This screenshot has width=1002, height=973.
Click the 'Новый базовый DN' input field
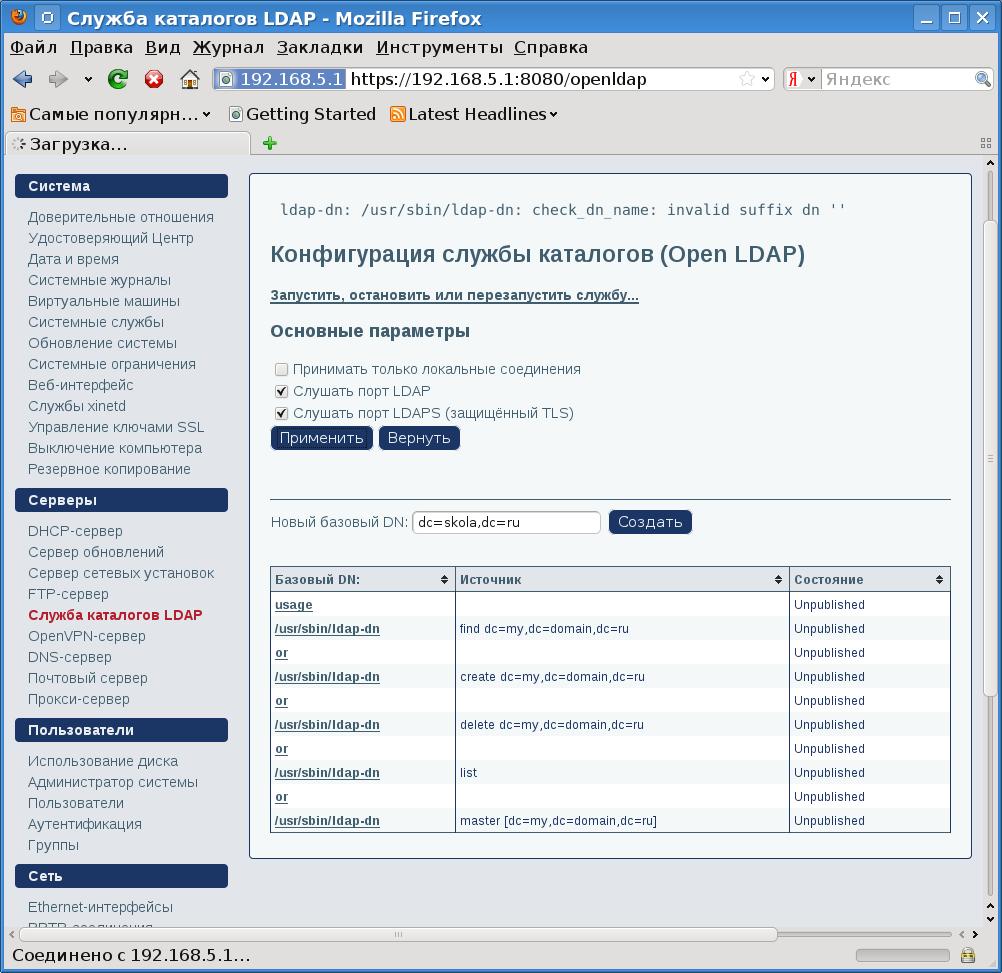506,522
